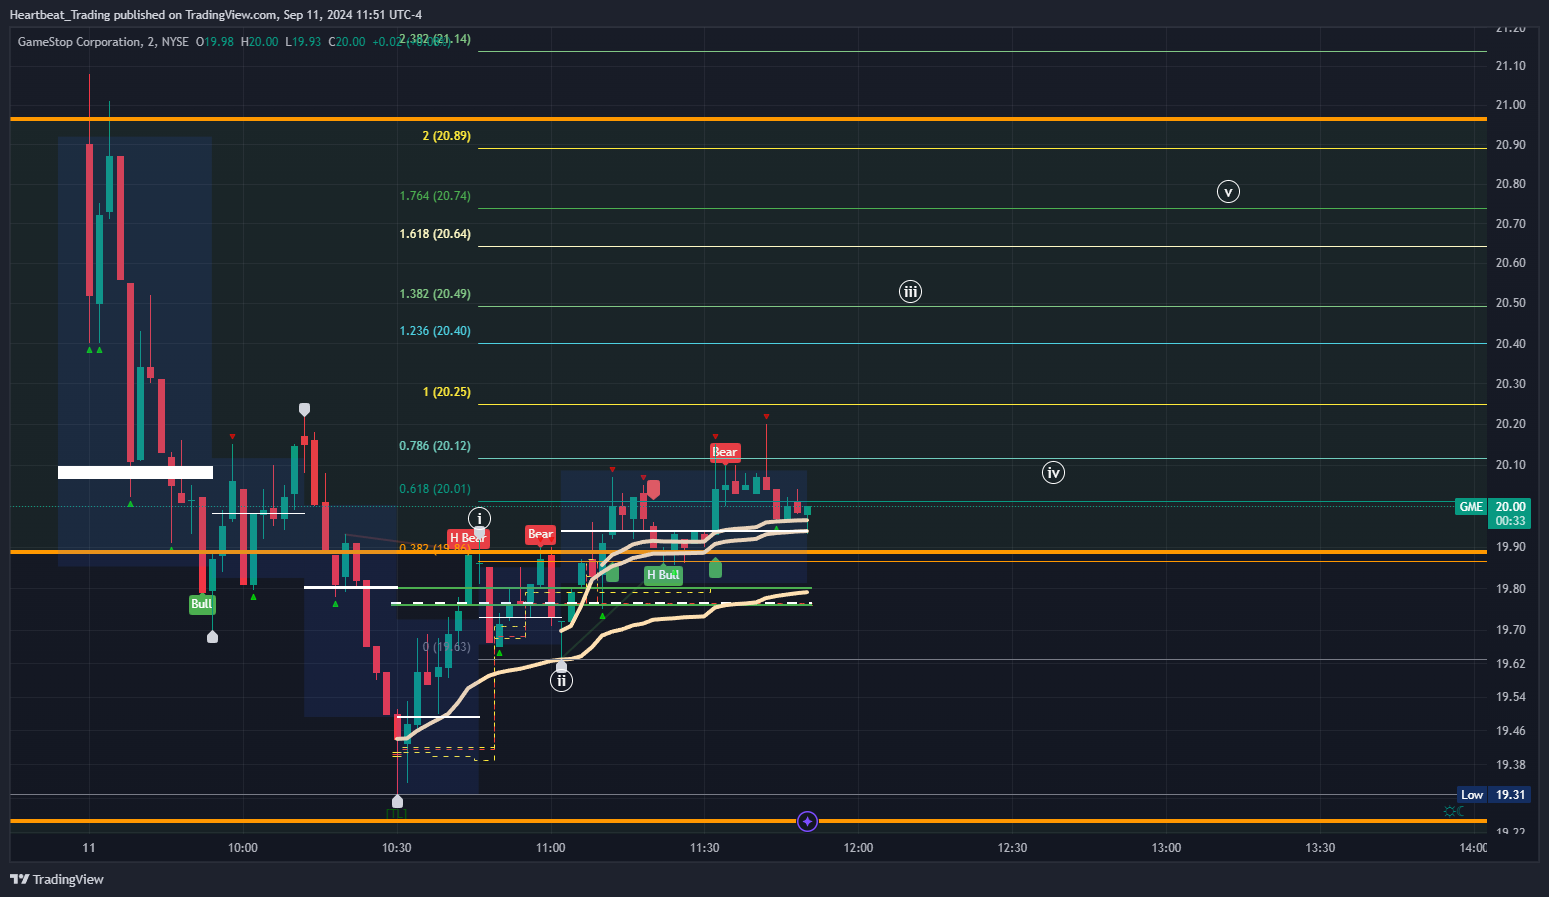This screenshot has height=897, width=1549.
Task: Click the 19.62 price axis label
Action: pyautogui.click(x=1510, y=664)
